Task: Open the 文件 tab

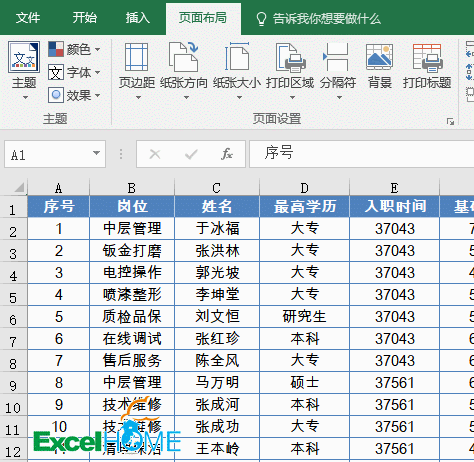Action: click(x=28, y=18)
